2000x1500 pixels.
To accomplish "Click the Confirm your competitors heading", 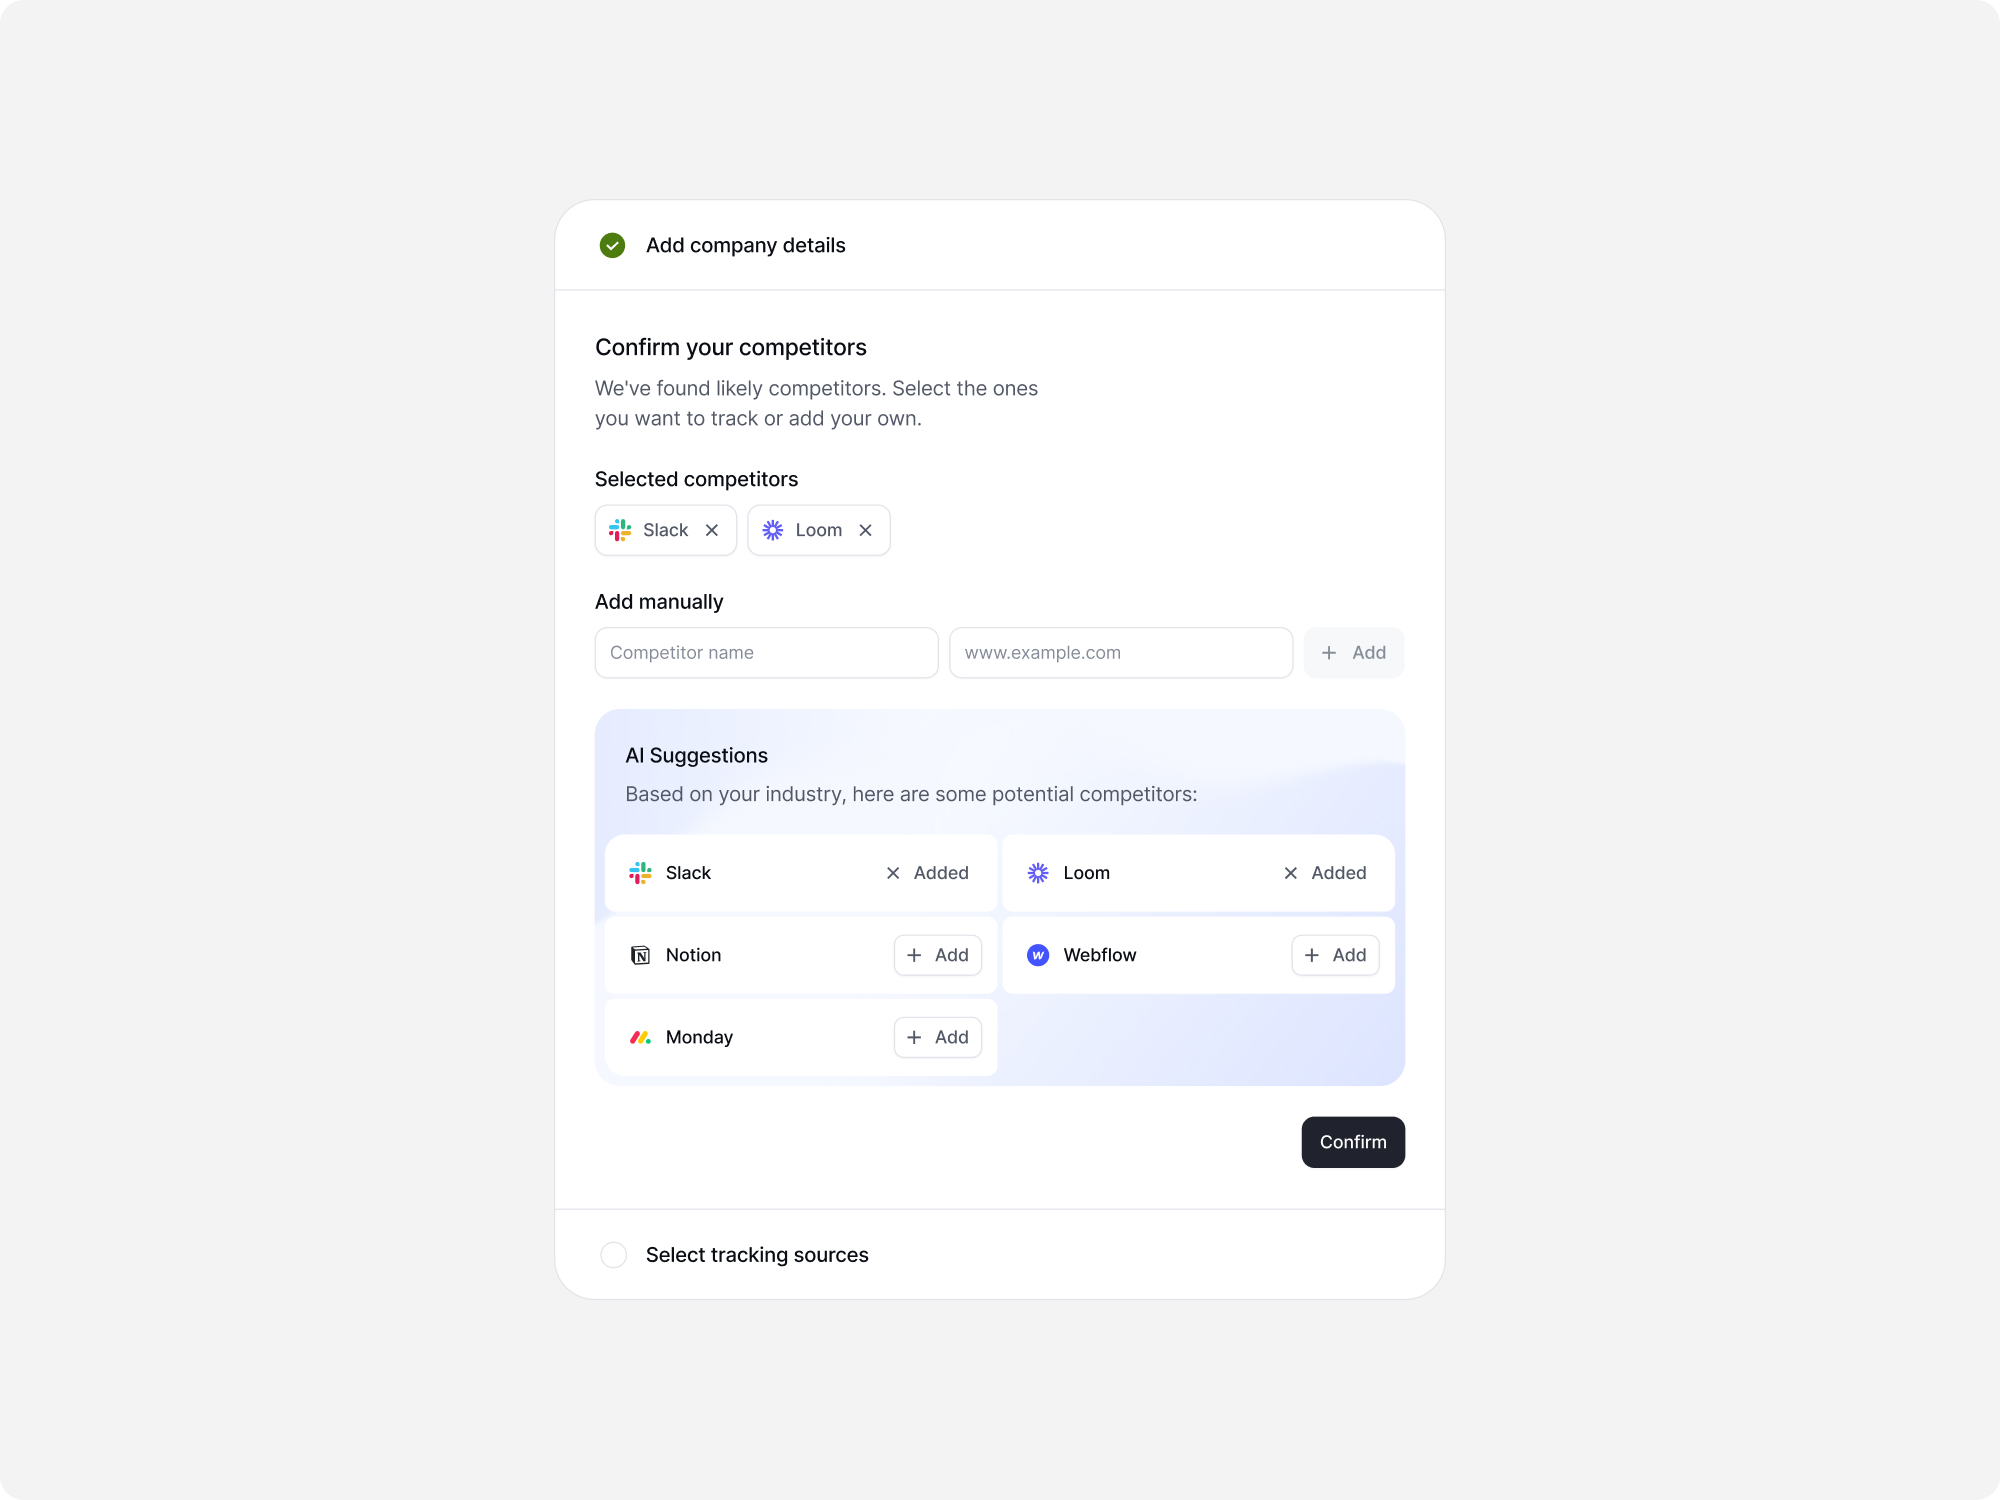I will click(x=731, y=347).
